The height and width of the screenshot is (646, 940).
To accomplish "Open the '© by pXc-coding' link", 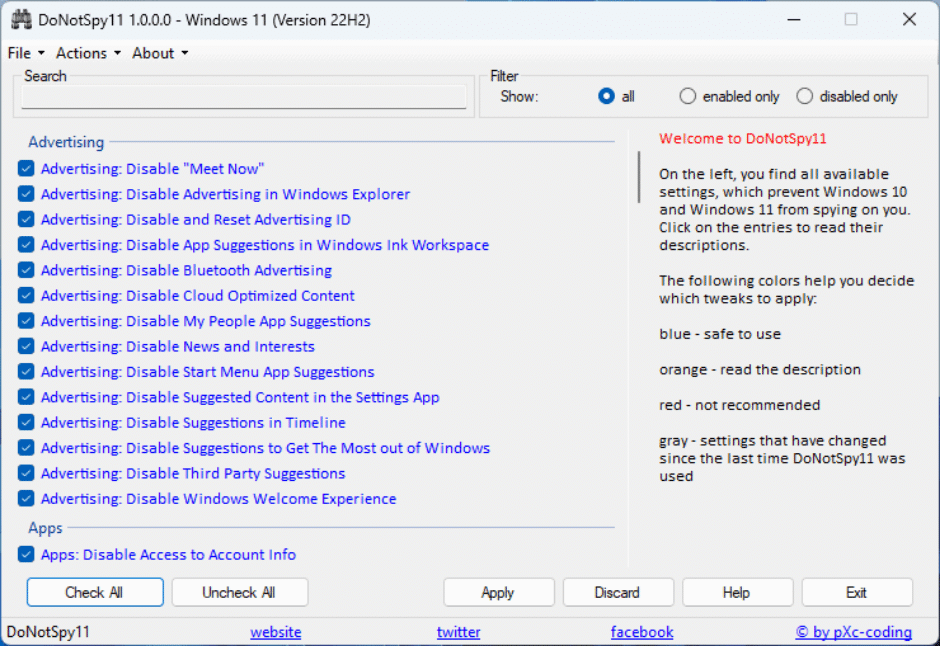I will point(854,632).
